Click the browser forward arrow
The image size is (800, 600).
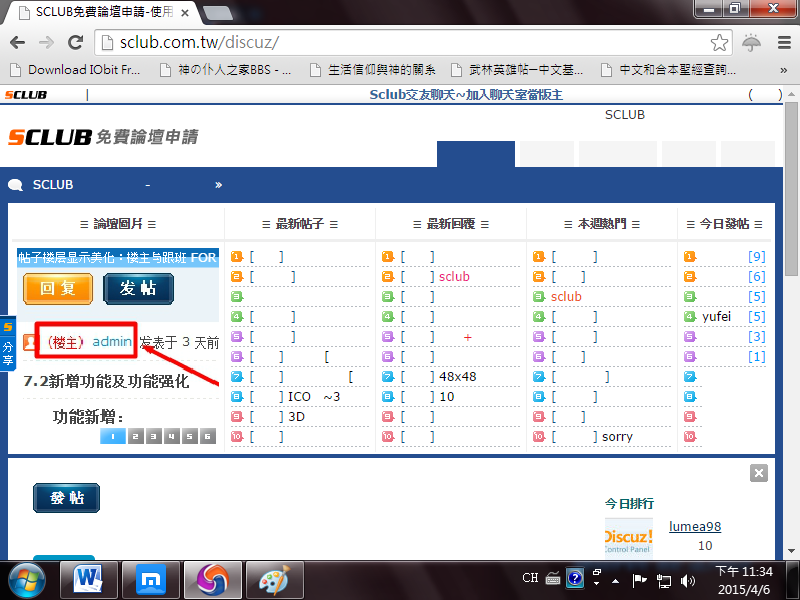pos(46,42)
